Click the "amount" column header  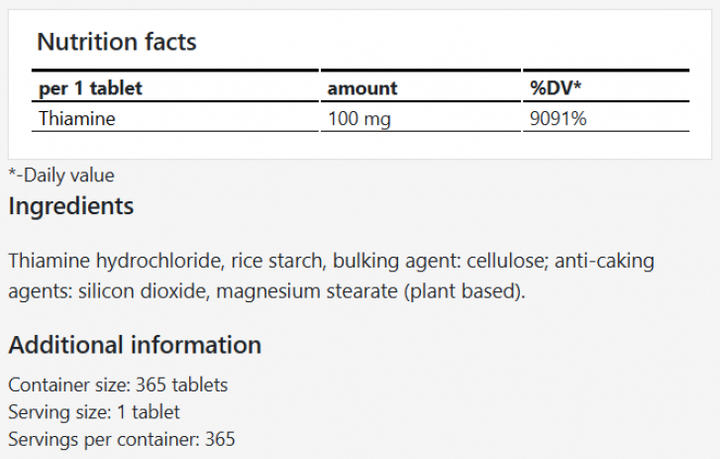click(x=362, y=88)
